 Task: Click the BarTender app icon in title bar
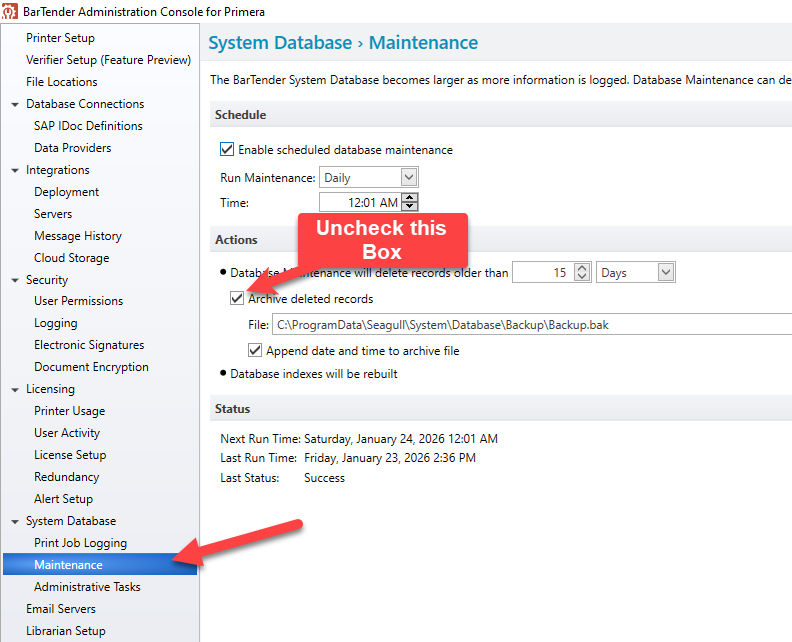tap(11, 11)
